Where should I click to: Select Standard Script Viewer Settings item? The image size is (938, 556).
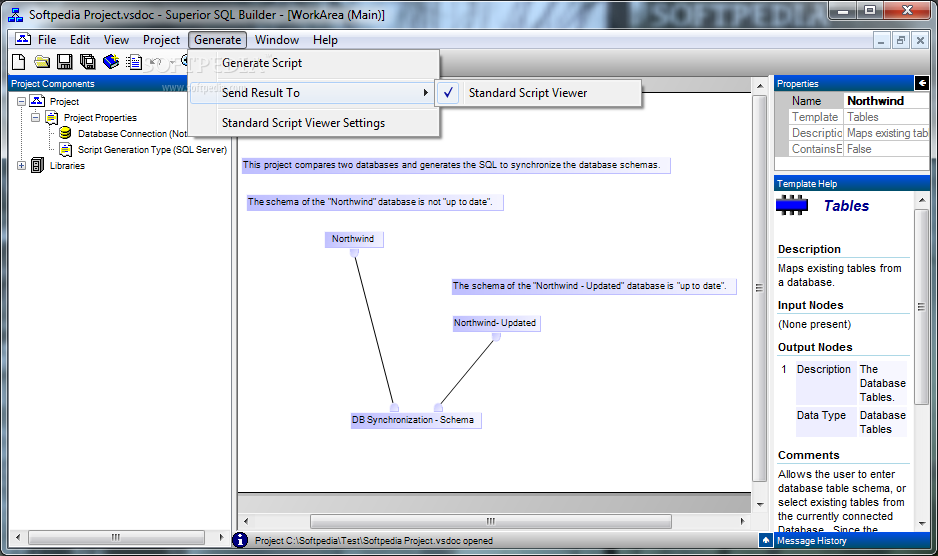(x=315, y=123)
